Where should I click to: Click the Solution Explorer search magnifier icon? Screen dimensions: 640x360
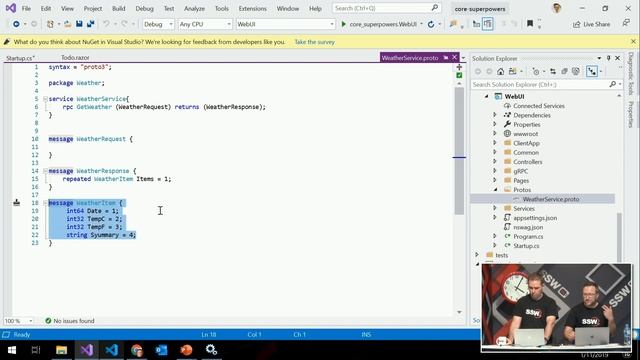(613, 84)
